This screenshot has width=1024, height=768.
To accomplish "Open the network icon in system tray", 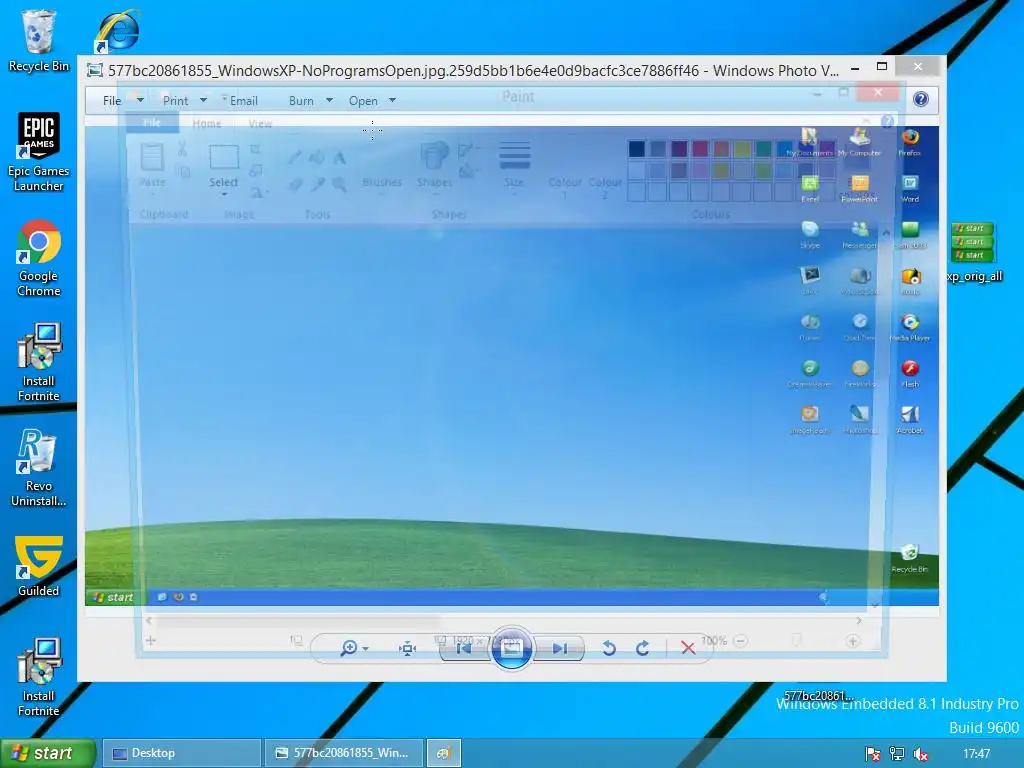I will pyautogui.click(x=897, y=754).
